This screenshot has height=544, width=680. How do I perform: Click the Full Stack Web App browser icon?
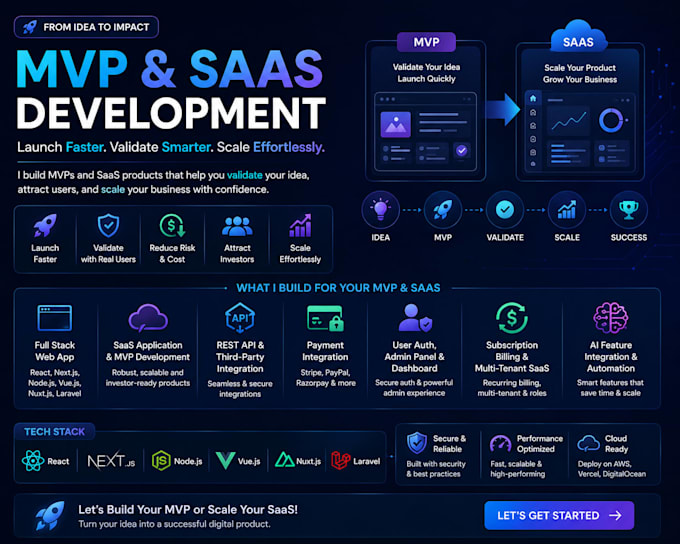(55, 318)
